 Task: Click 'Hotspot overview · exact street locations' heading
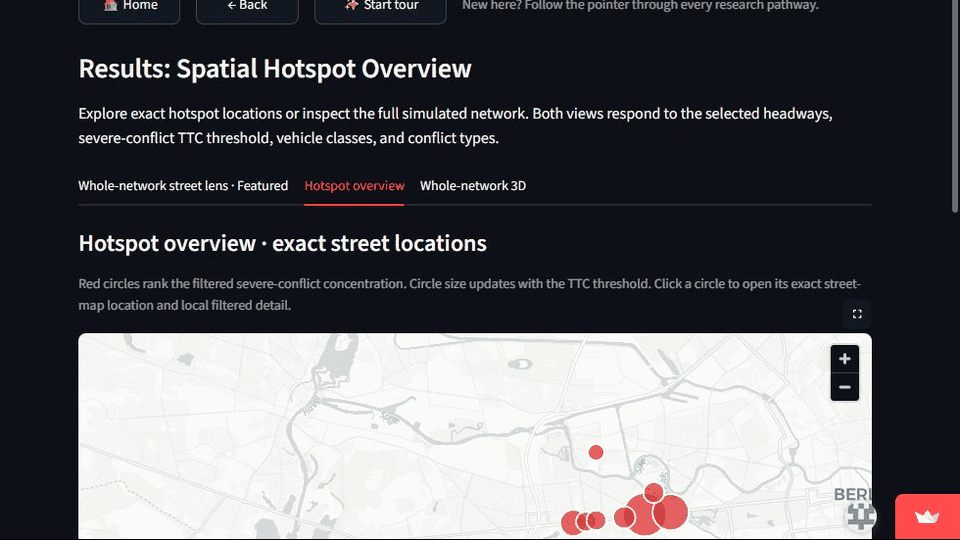[x=282, y=243]
